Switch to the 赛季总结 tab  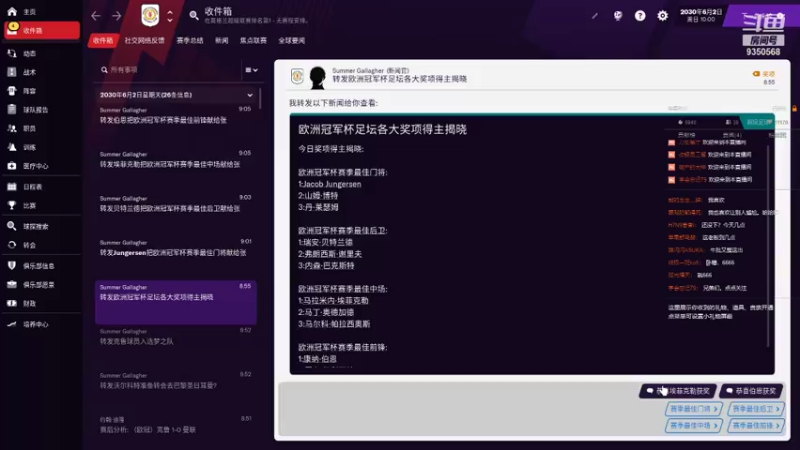pyautogui.click(x=190, y=40)
